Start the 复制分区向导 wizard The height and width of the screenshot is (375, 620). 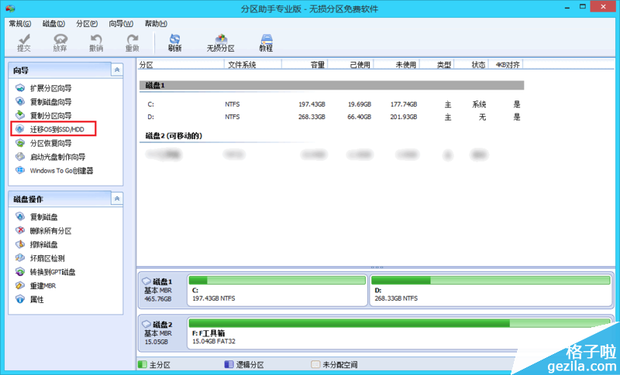pyautogui.click(x=43, y=115)
